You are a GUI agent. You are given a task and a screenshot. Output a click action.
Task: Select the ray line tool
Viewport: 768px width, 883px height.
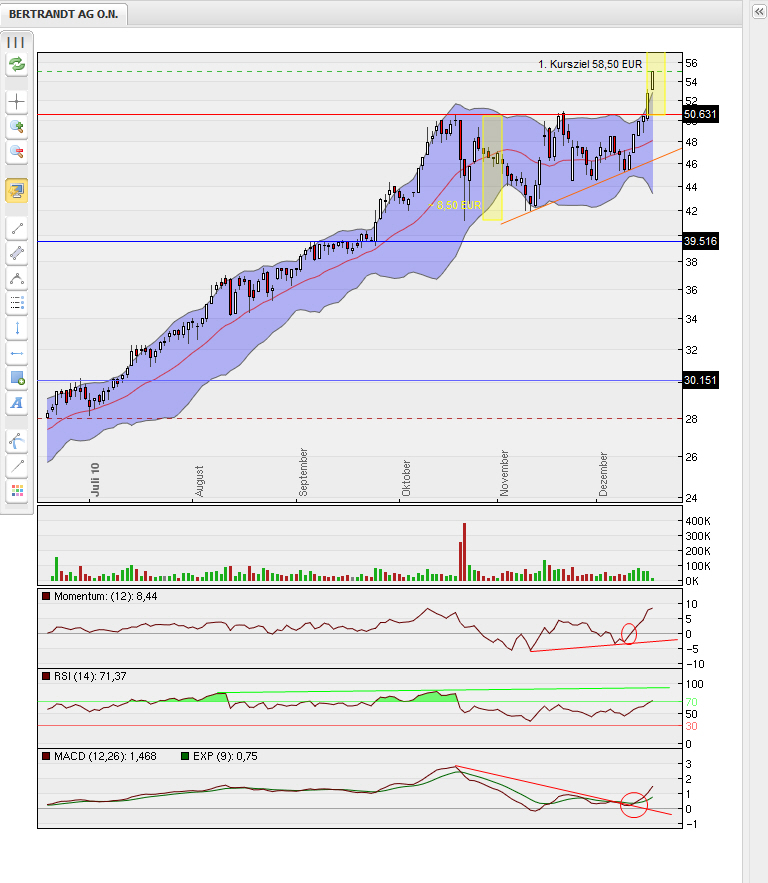click(17, 466)
